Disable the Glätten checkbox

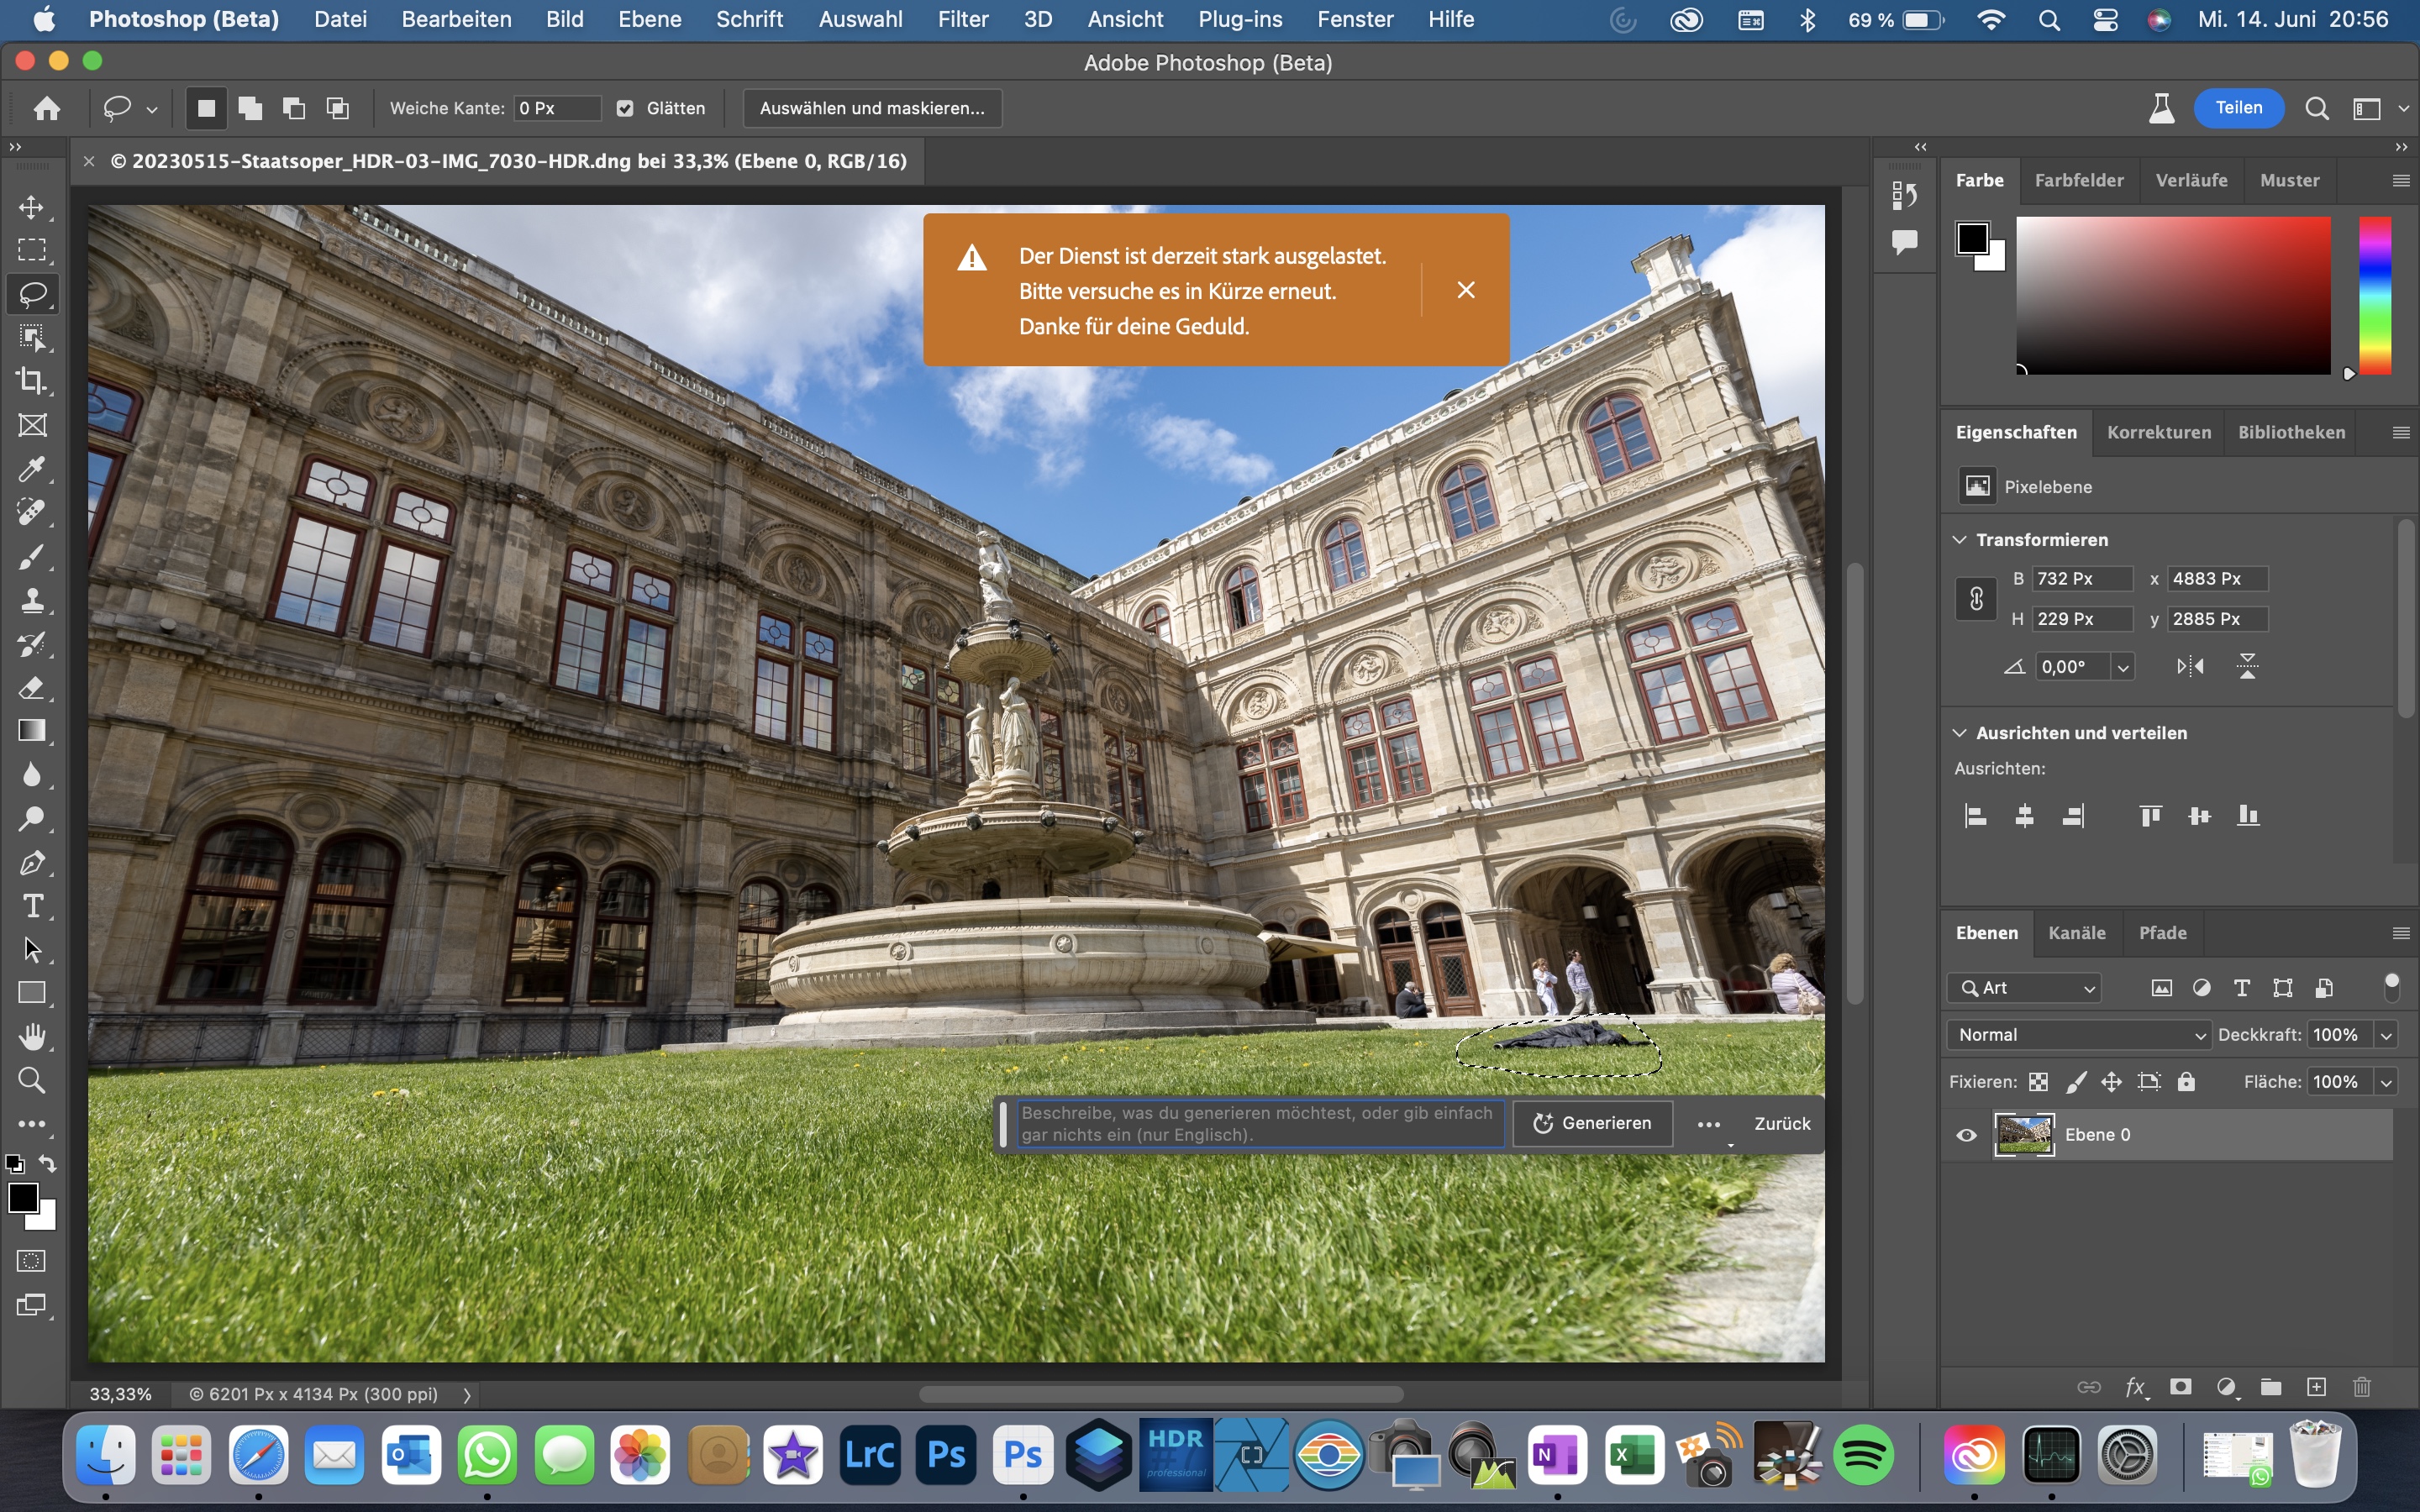click(625, 108)
